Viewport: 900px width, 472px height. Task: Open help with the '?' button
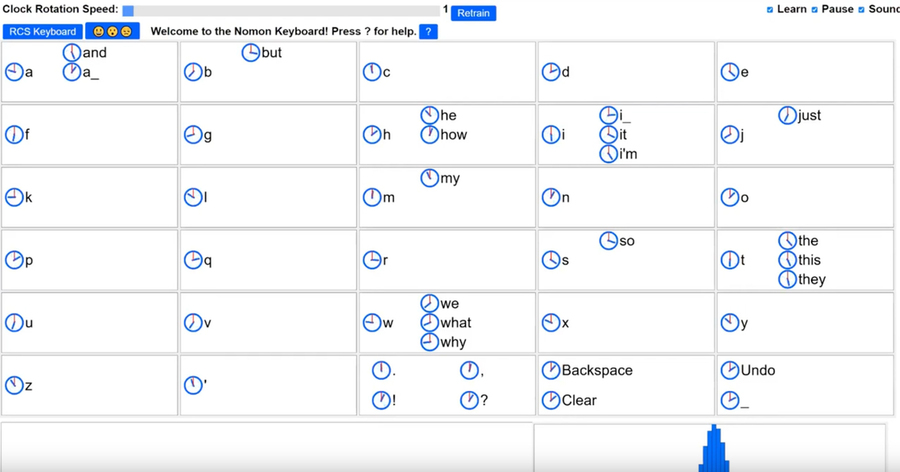click(x=428, y=31)
